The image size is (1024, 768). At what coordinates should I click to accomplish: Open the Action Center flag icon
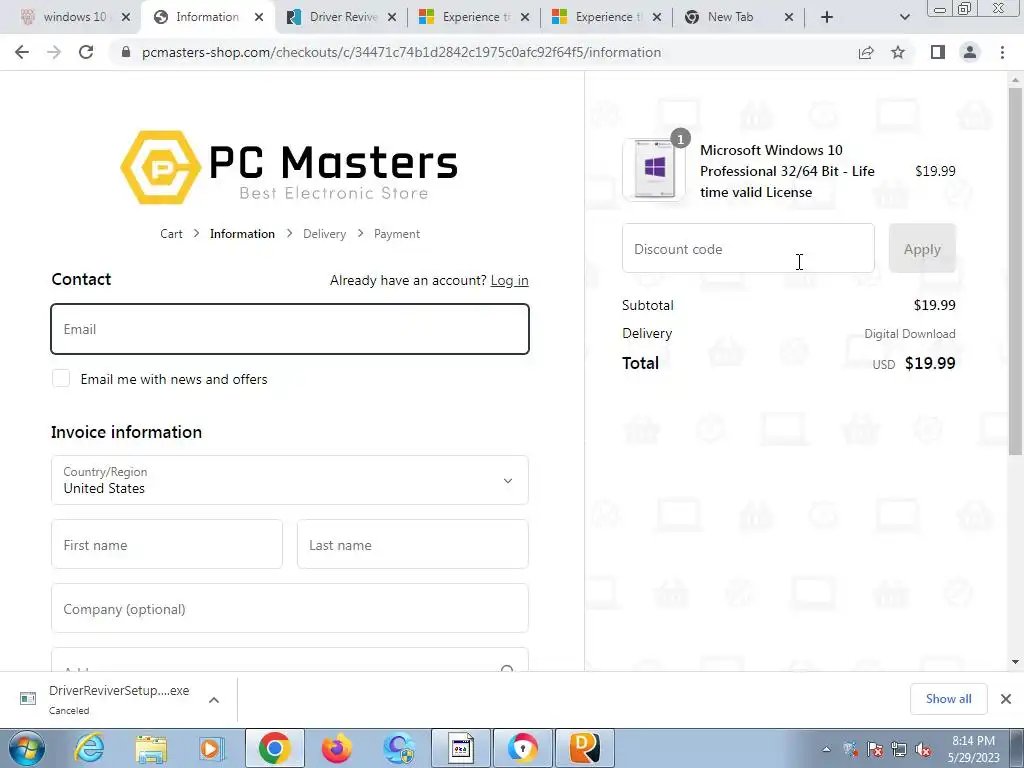point(874,749)
